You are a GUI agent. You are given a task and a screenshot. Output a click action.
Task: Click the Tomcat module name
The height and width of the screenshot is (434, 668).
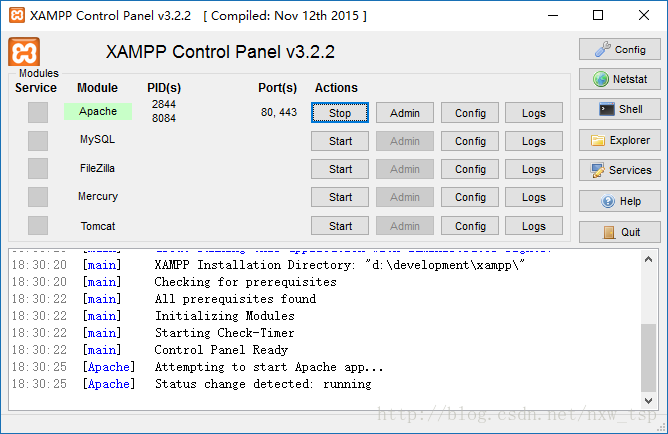click(x=98, y=226)
